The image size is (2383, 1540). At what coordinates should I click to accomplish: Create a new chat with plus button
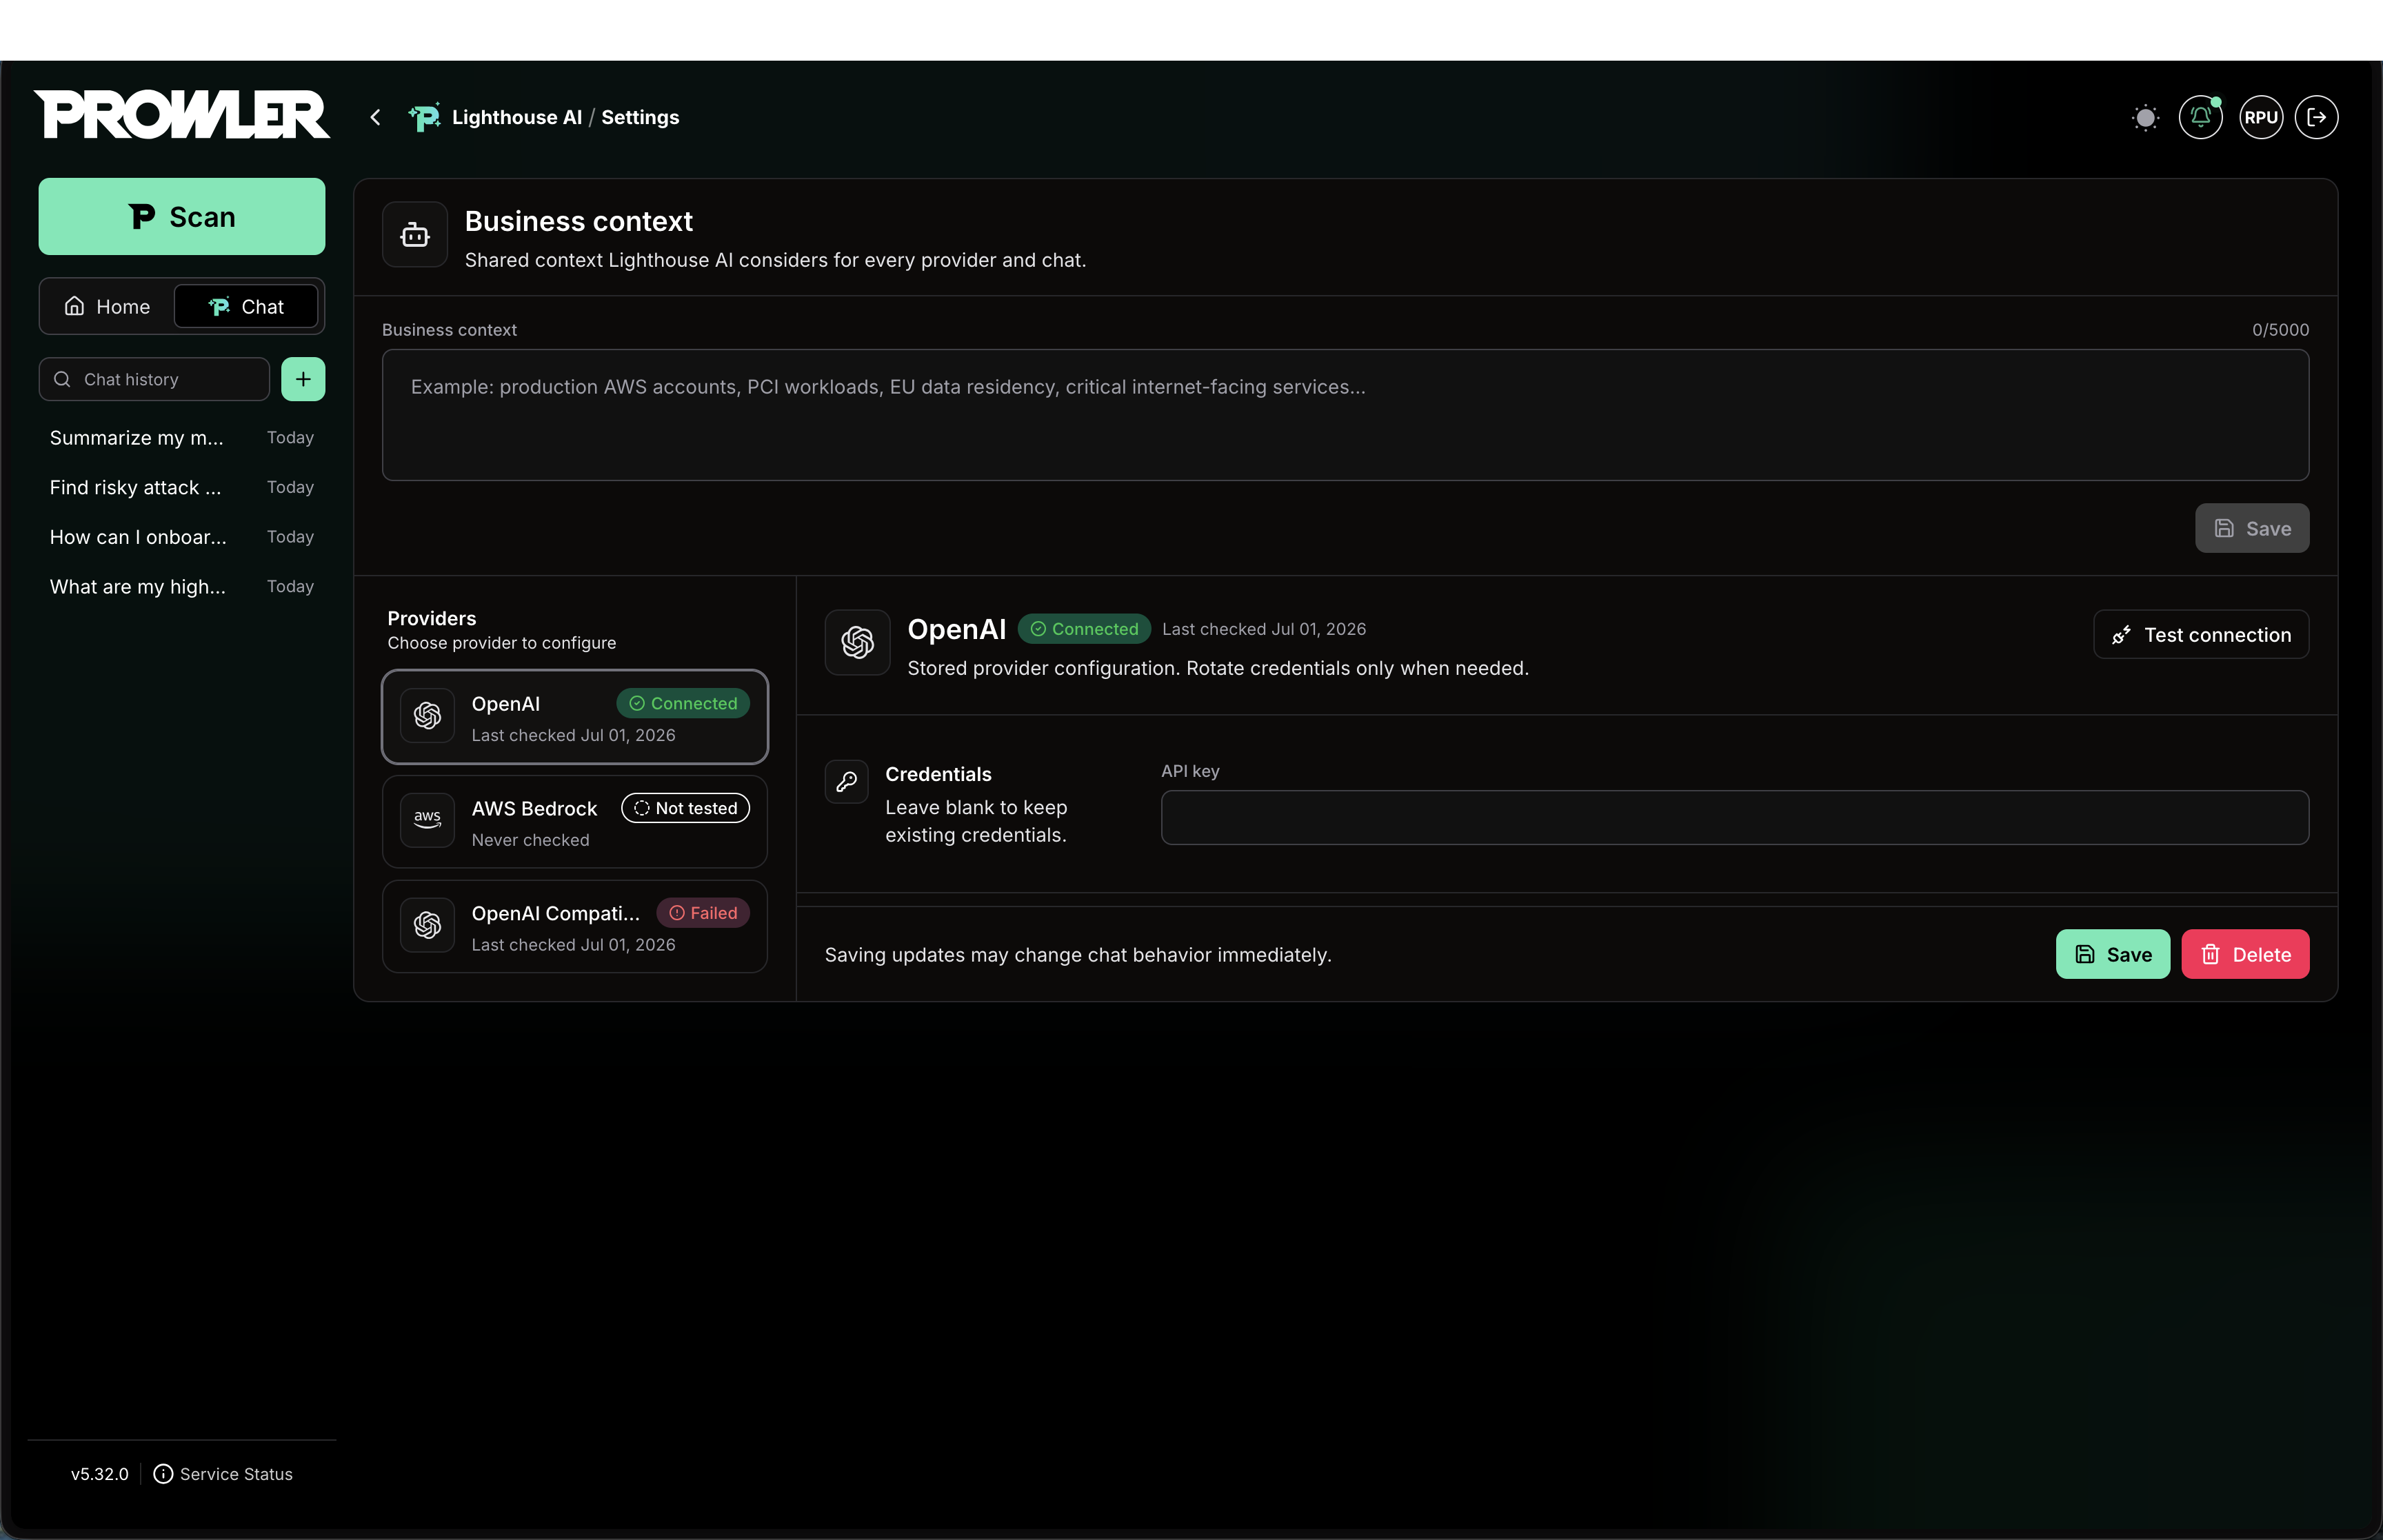303,379
